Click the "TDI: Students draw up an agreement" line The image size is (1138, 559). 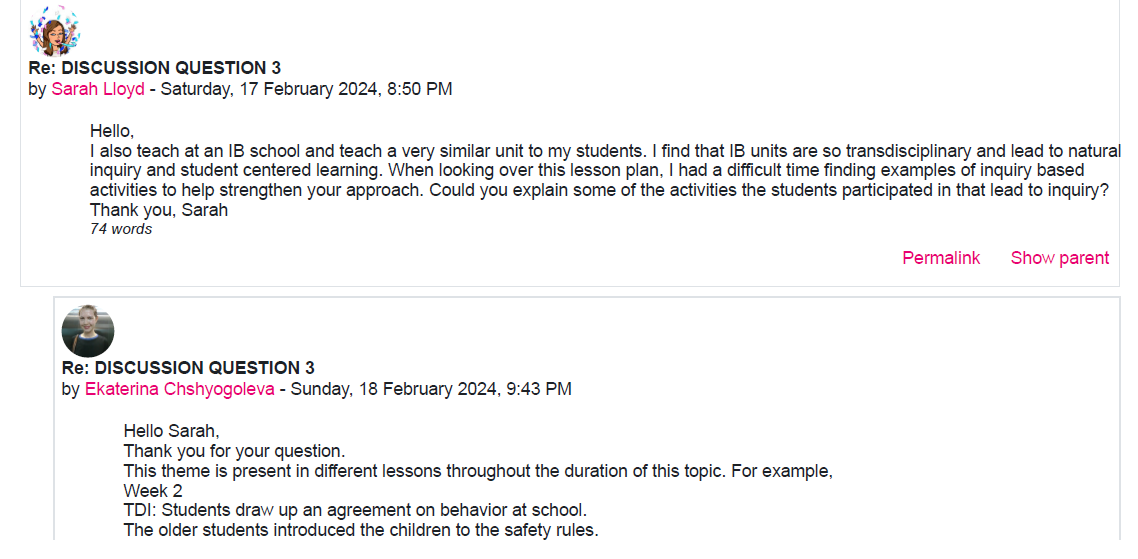(355, 510)
